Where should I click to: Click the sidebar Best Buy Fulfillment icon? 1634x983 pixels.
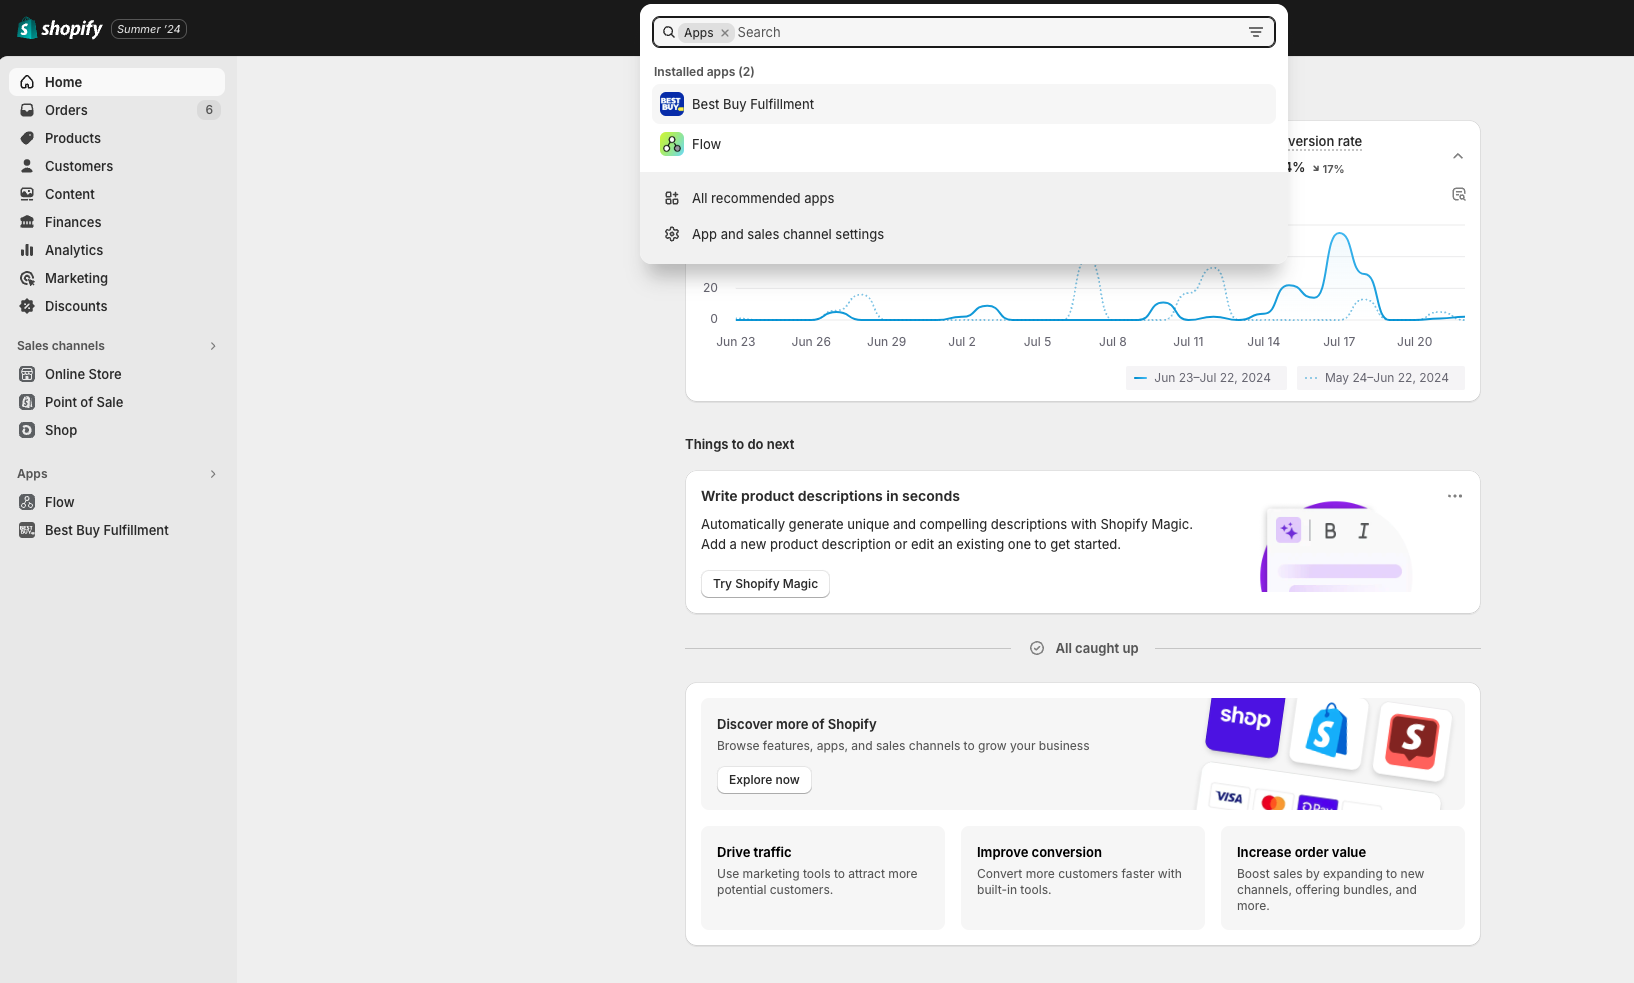(x=27, y=530)
